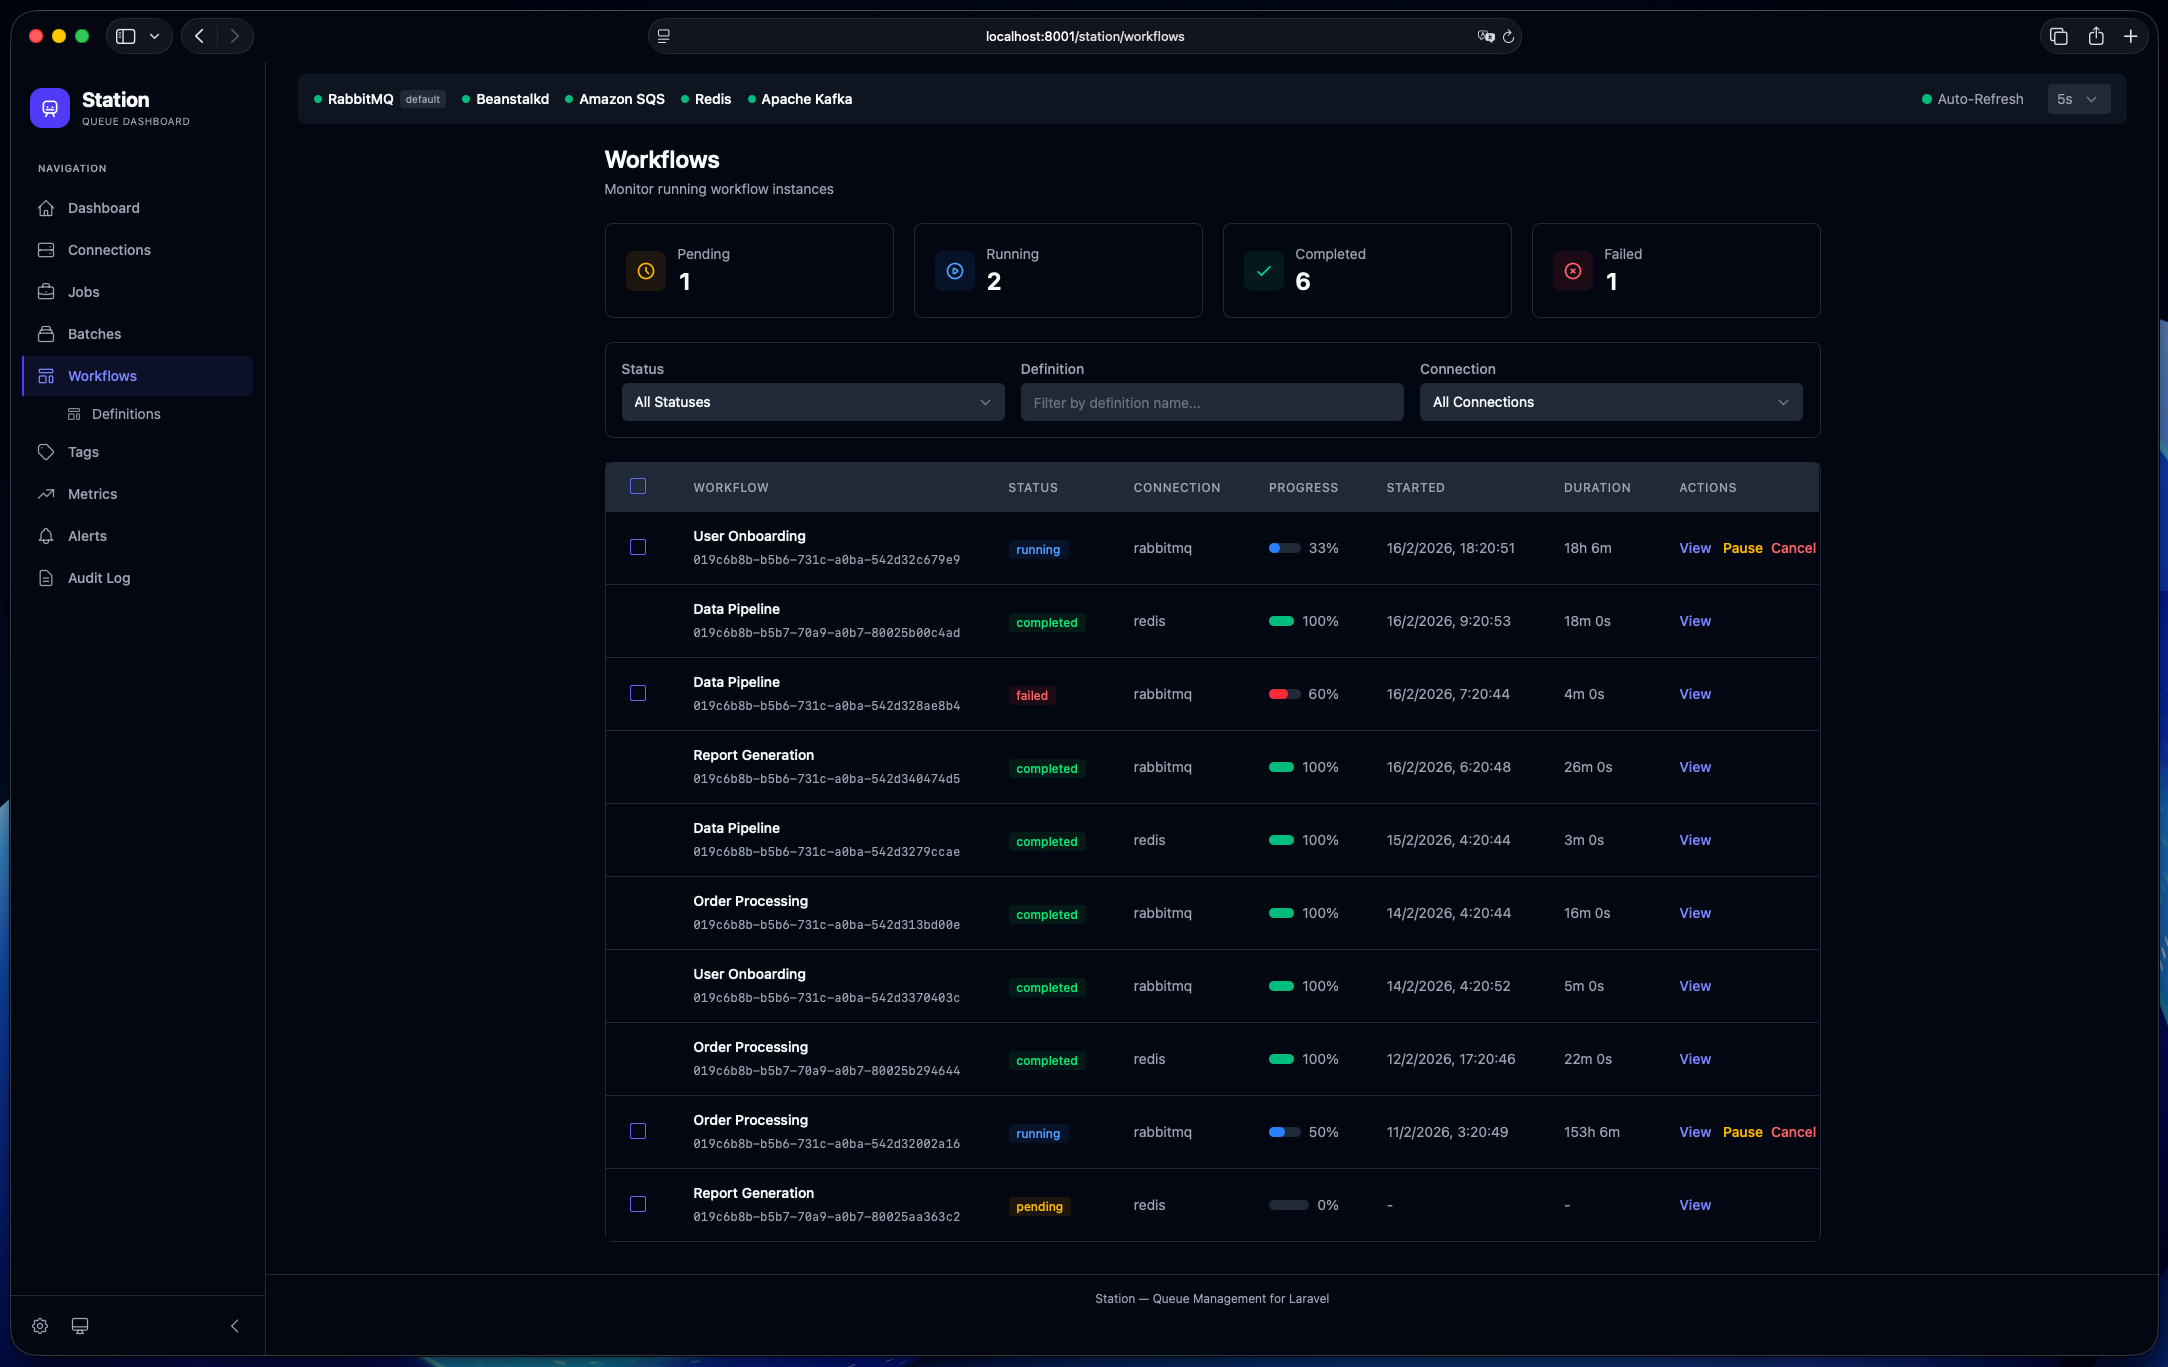The height and width of the screenshot is (1367, 2168).
Task: Open the Metrics panel
Action: click(x=91, y=493)
